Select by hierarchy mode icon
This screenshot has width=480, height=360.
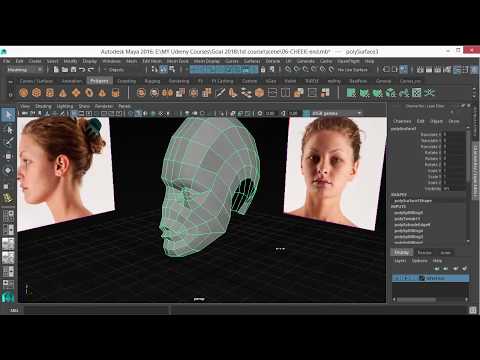click(x=154, y=69)
